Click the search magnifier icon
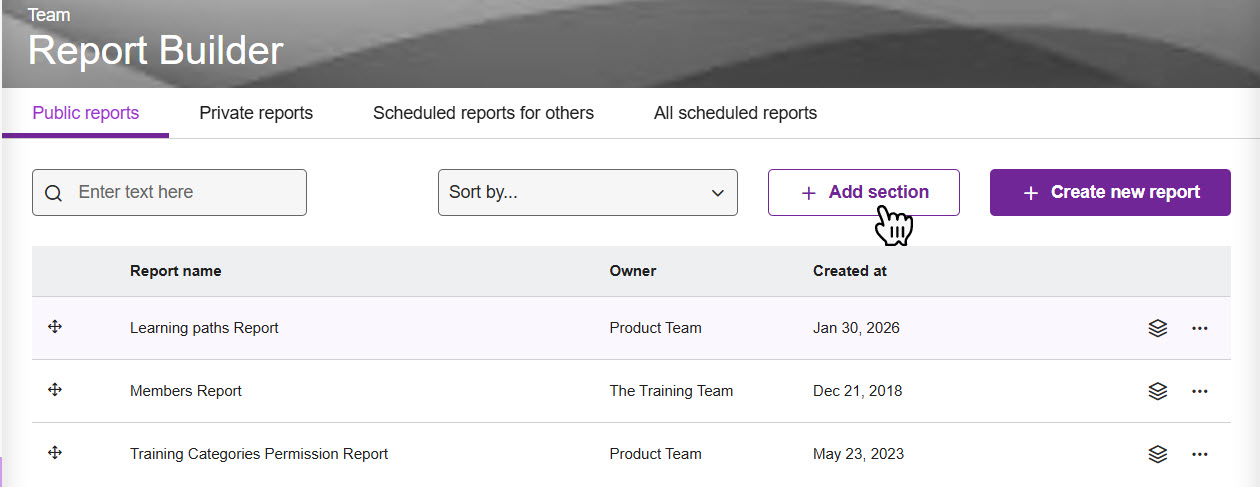 coord(54,193)
